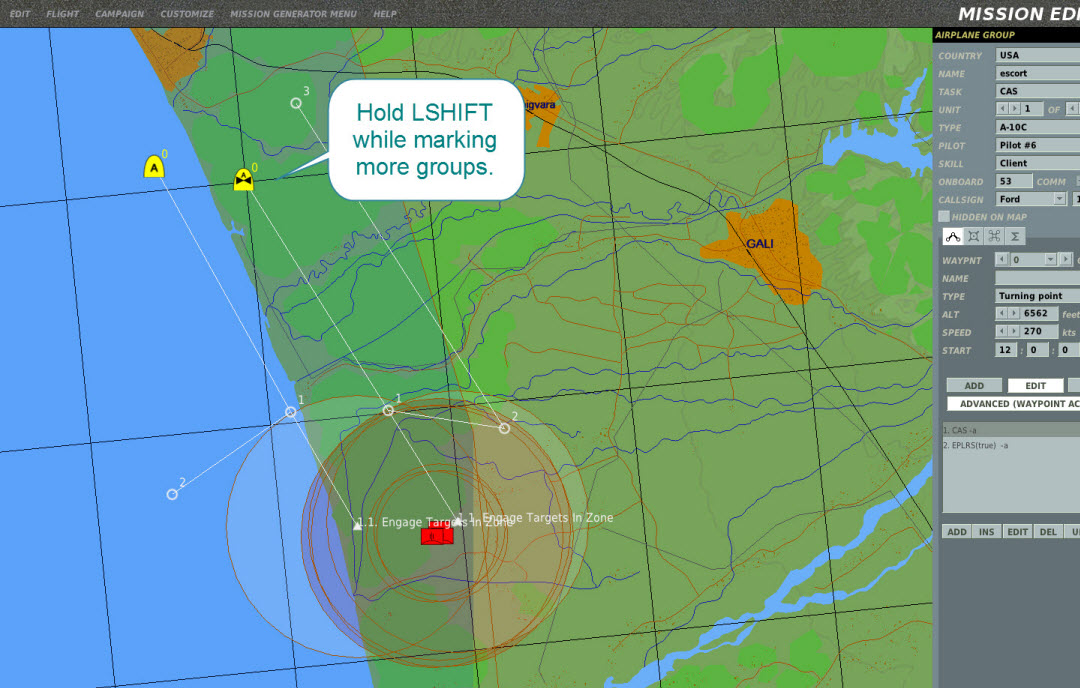This screenshot has width=1080, height=688.
Task: Click the ONBOARD number field 53
Action: click(1014, 181)
